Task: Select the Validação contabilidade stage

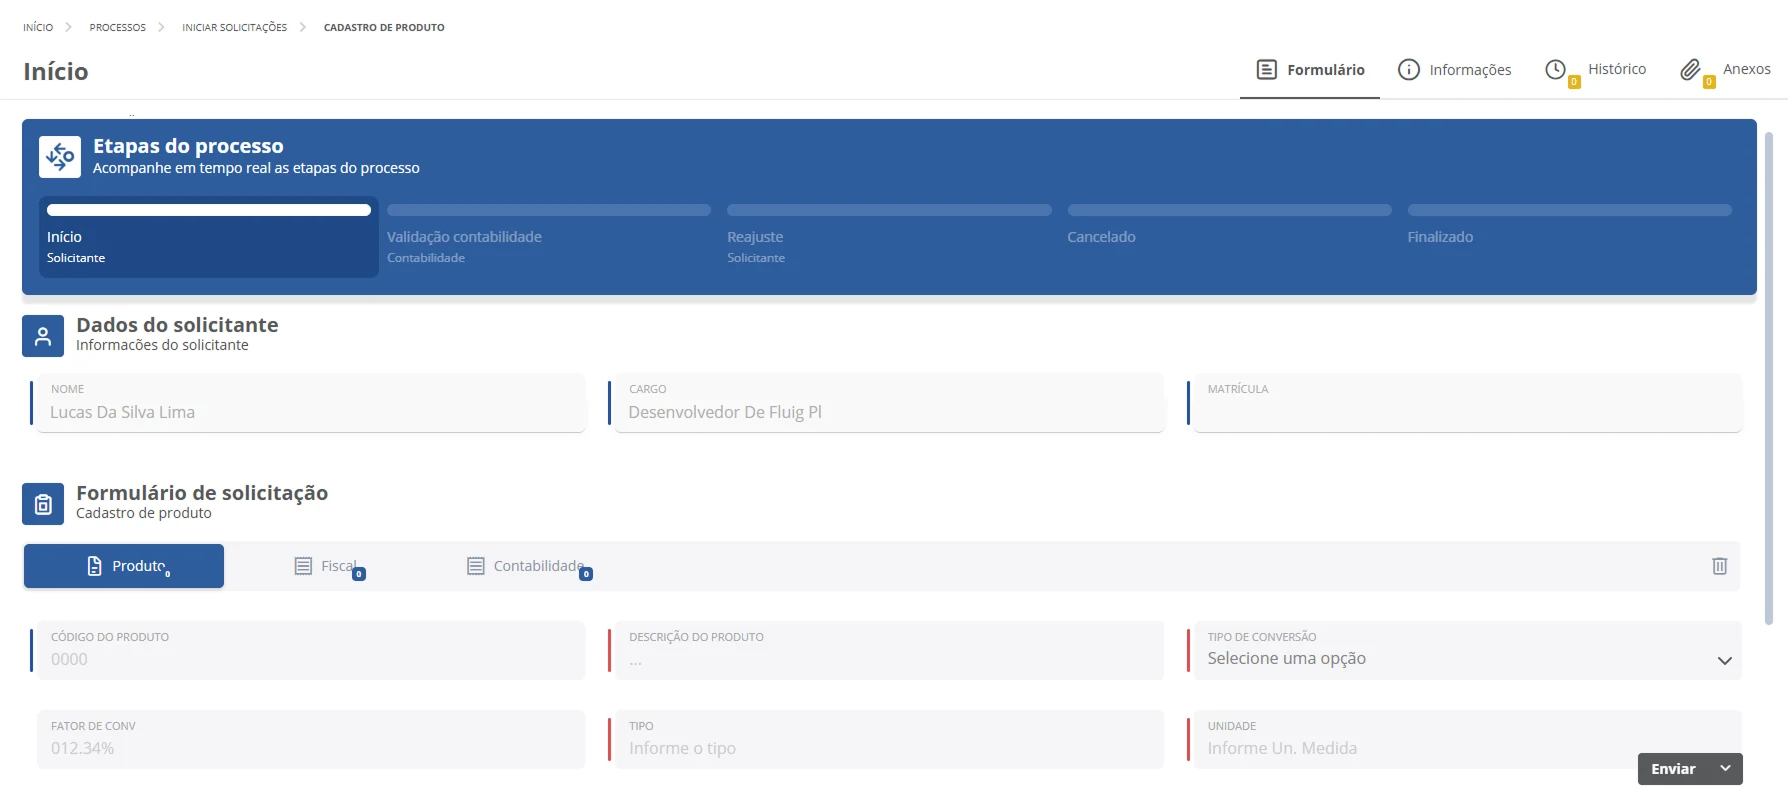Action: 549,237
